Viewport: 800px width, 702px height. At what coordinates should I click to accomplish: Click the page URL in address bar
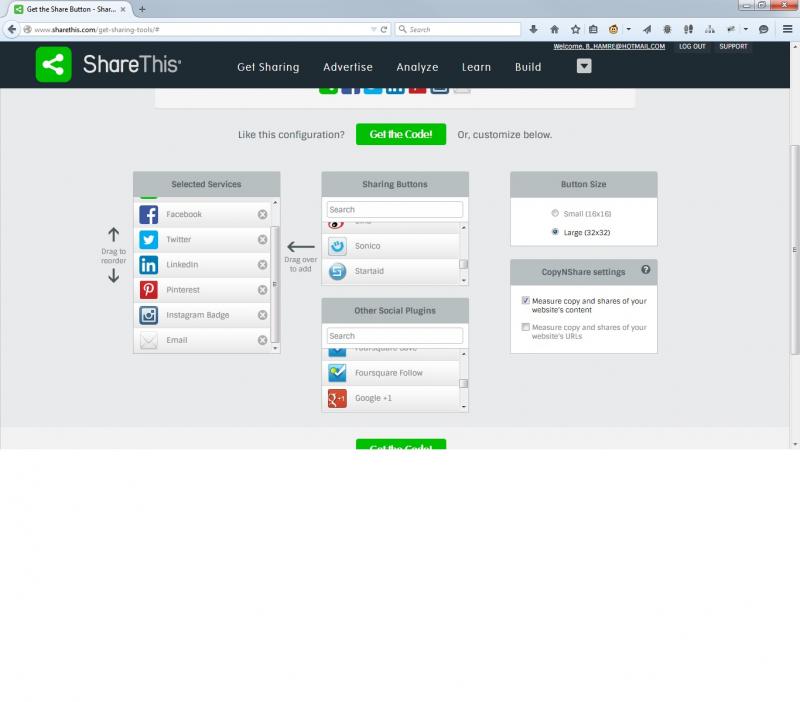97,30
